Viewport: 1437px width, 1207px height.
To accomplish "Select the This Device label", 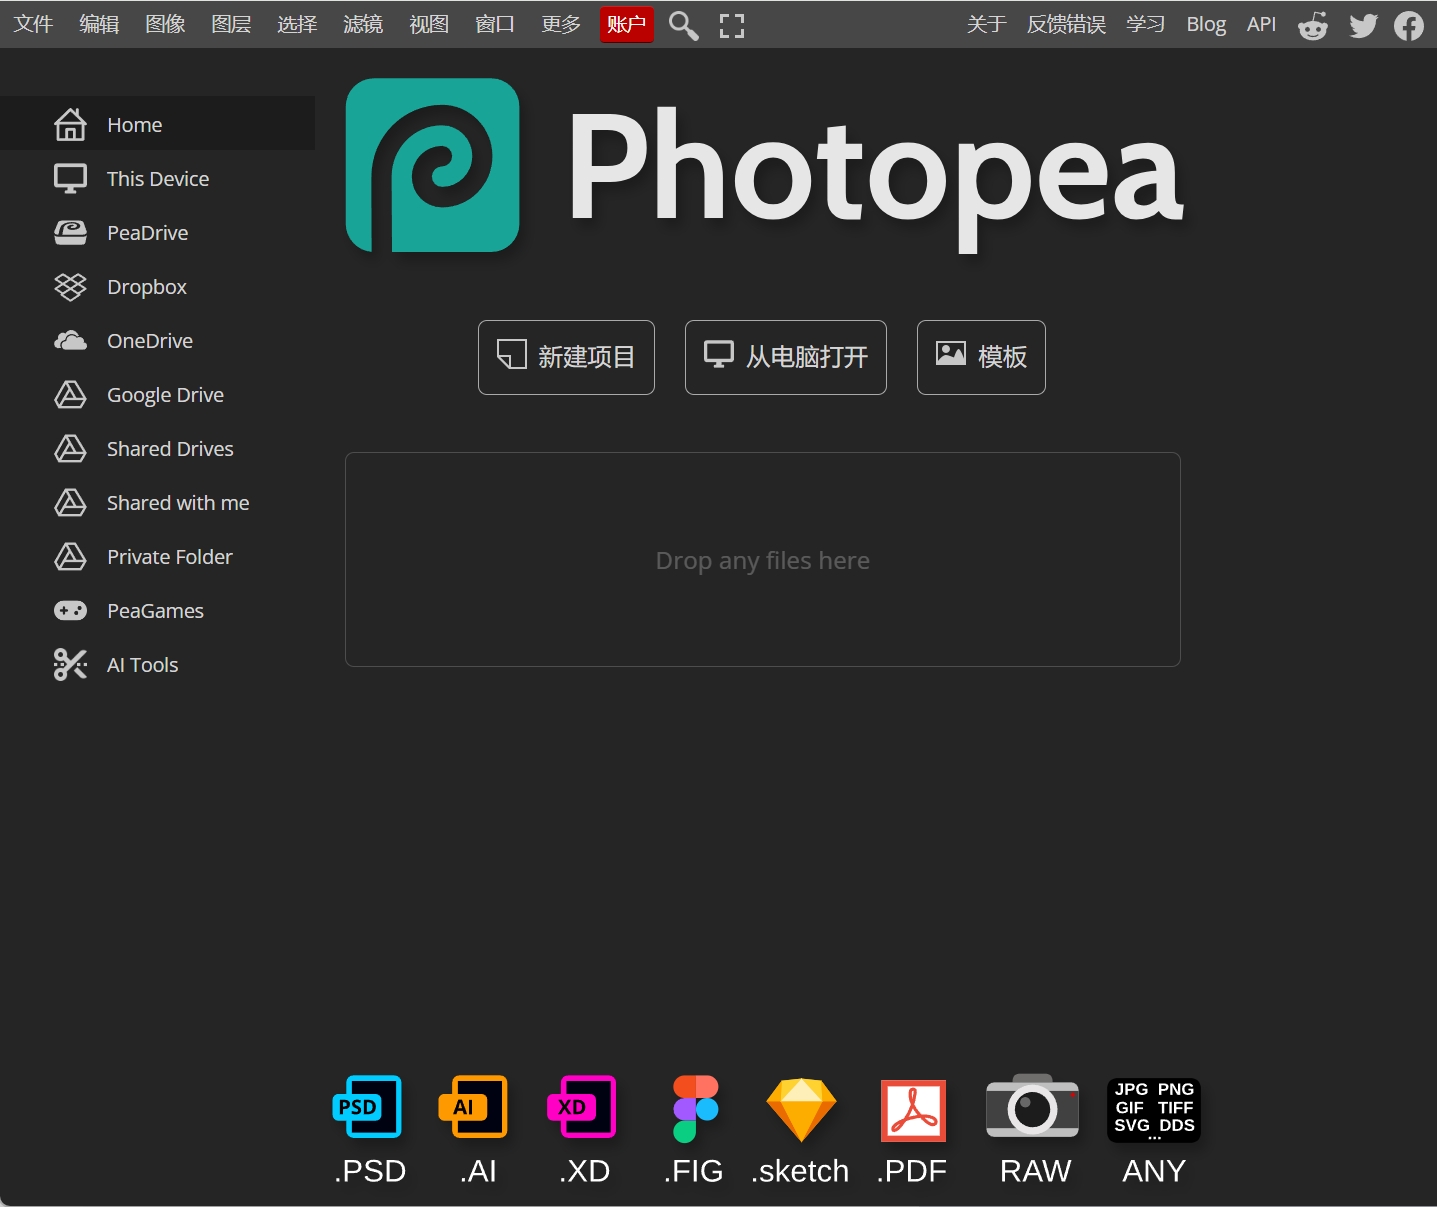I will (x=158, y=179).
